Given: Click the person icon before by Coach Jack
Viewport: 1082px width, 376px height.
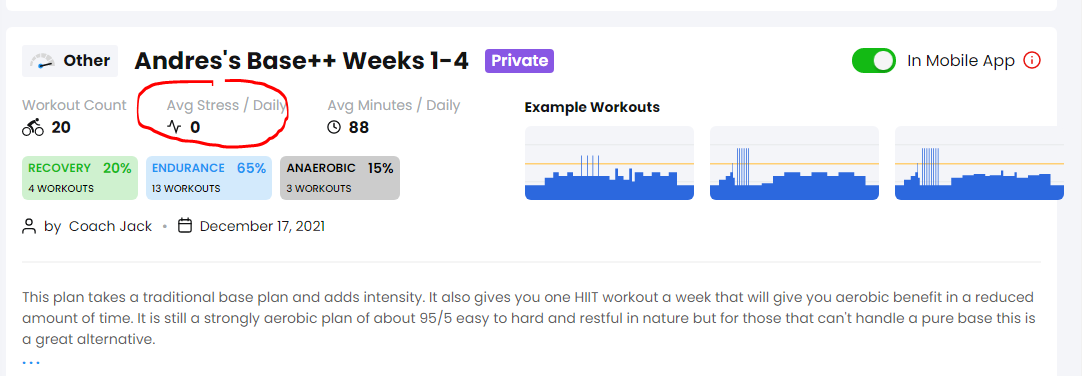Looking at the screenshot, I should [29, 226].
